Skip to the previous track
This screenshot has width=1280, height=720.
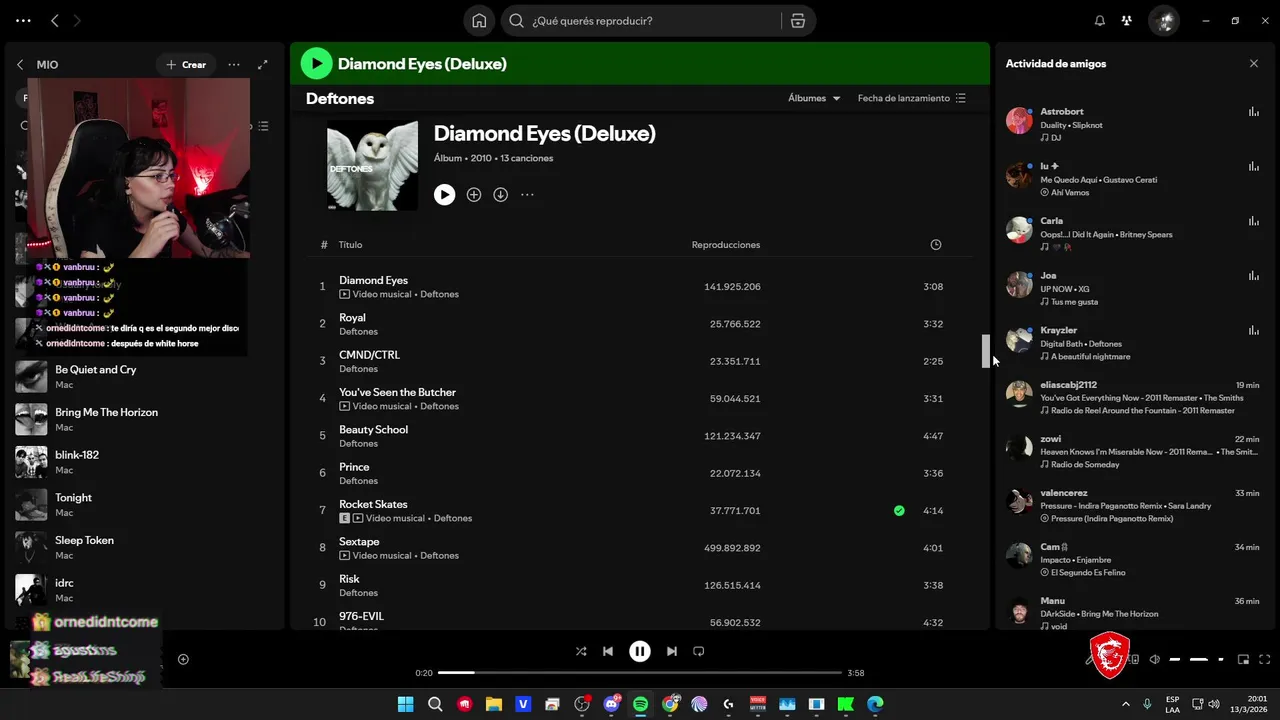(608, 651)
